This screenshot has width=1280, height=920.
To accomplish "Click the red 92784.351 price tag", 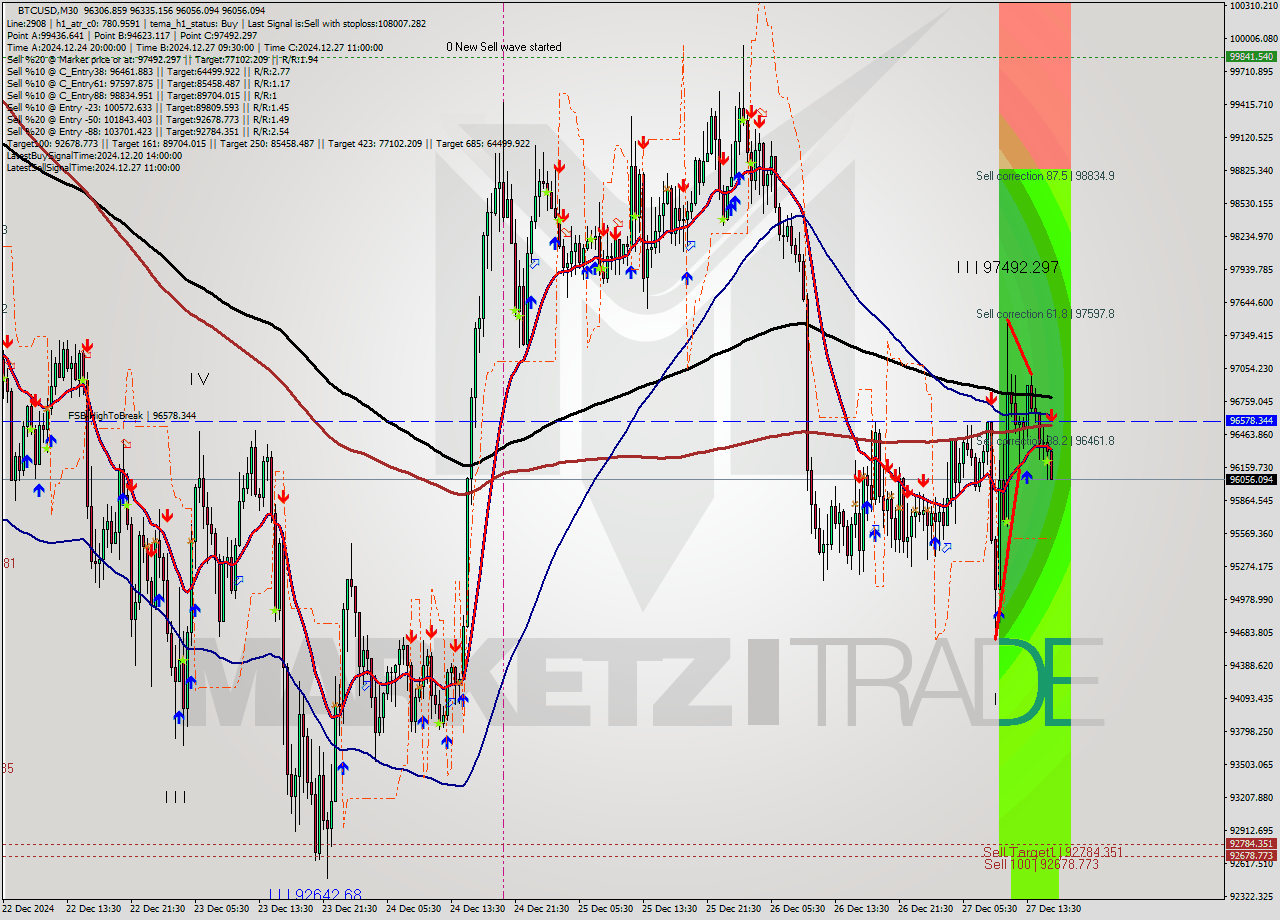I will click(x=1250, y=844).
